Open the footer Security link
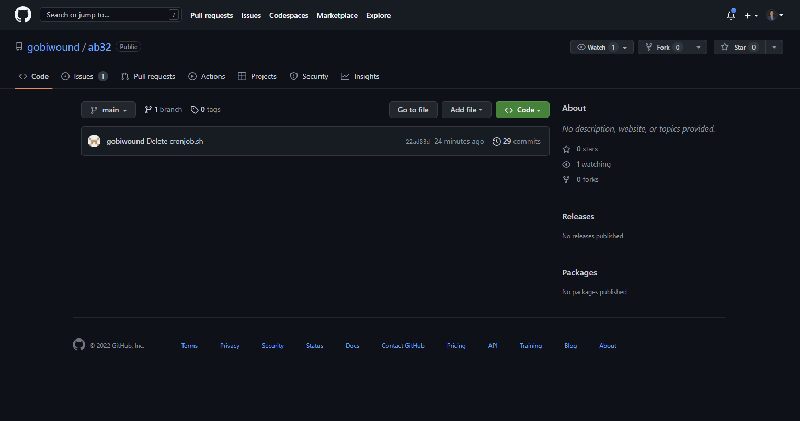This screenshot has width=800, height=421. click(x=272, y=345)
